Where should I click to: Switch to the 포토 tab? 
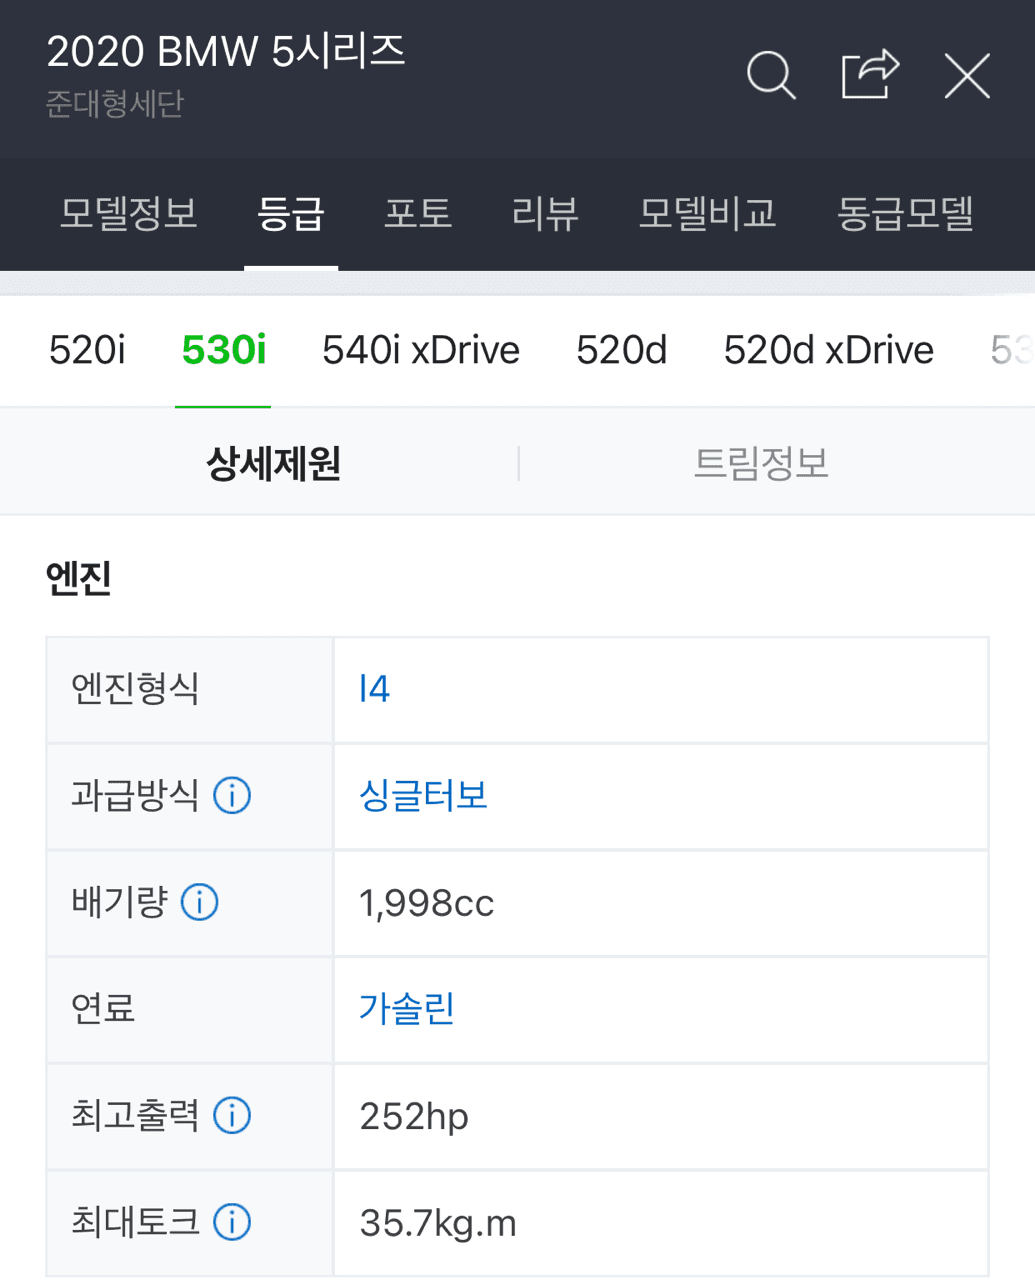coord(418,214)
